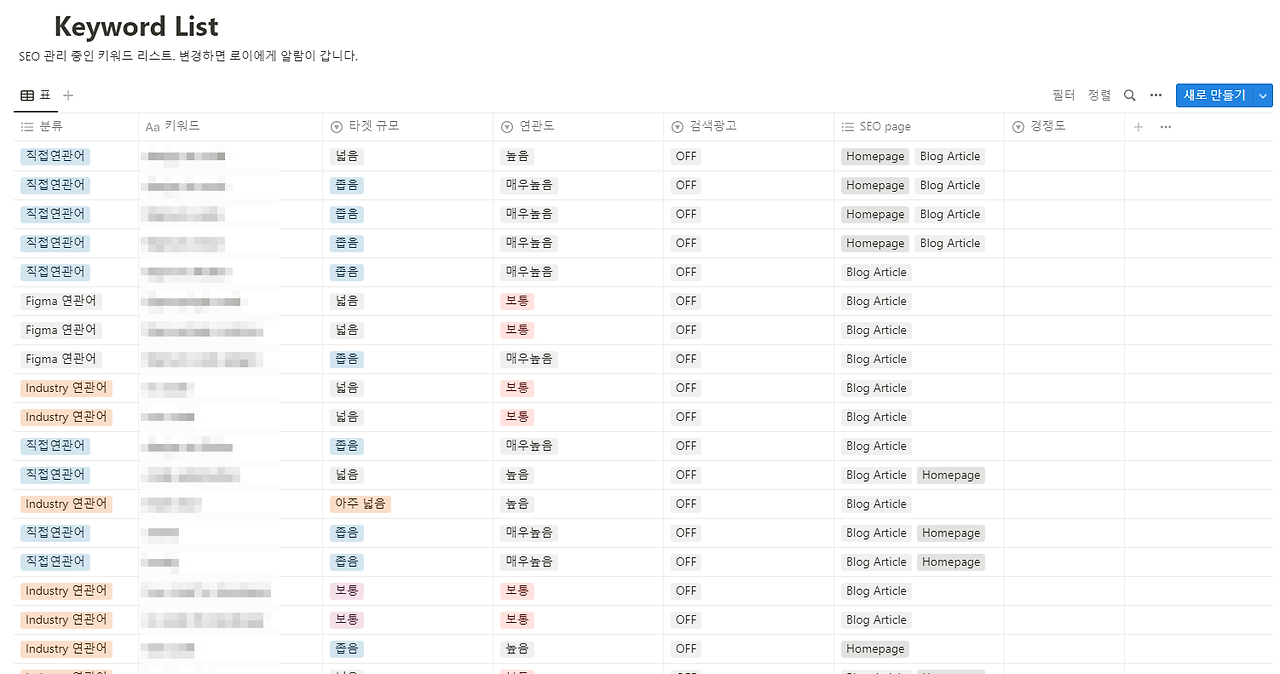Select the first Figma 연관어 tag

(x=61, y=301)
